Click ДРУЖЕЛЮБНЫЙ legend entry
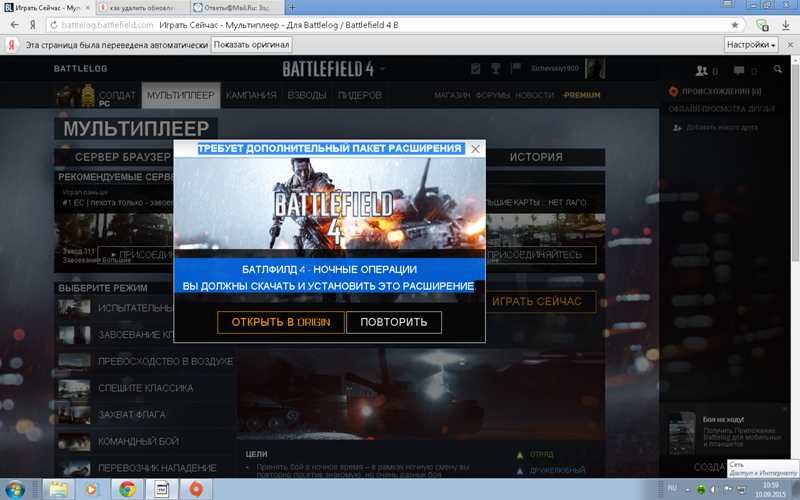The image size is (800, 500). tap(557, 471)
